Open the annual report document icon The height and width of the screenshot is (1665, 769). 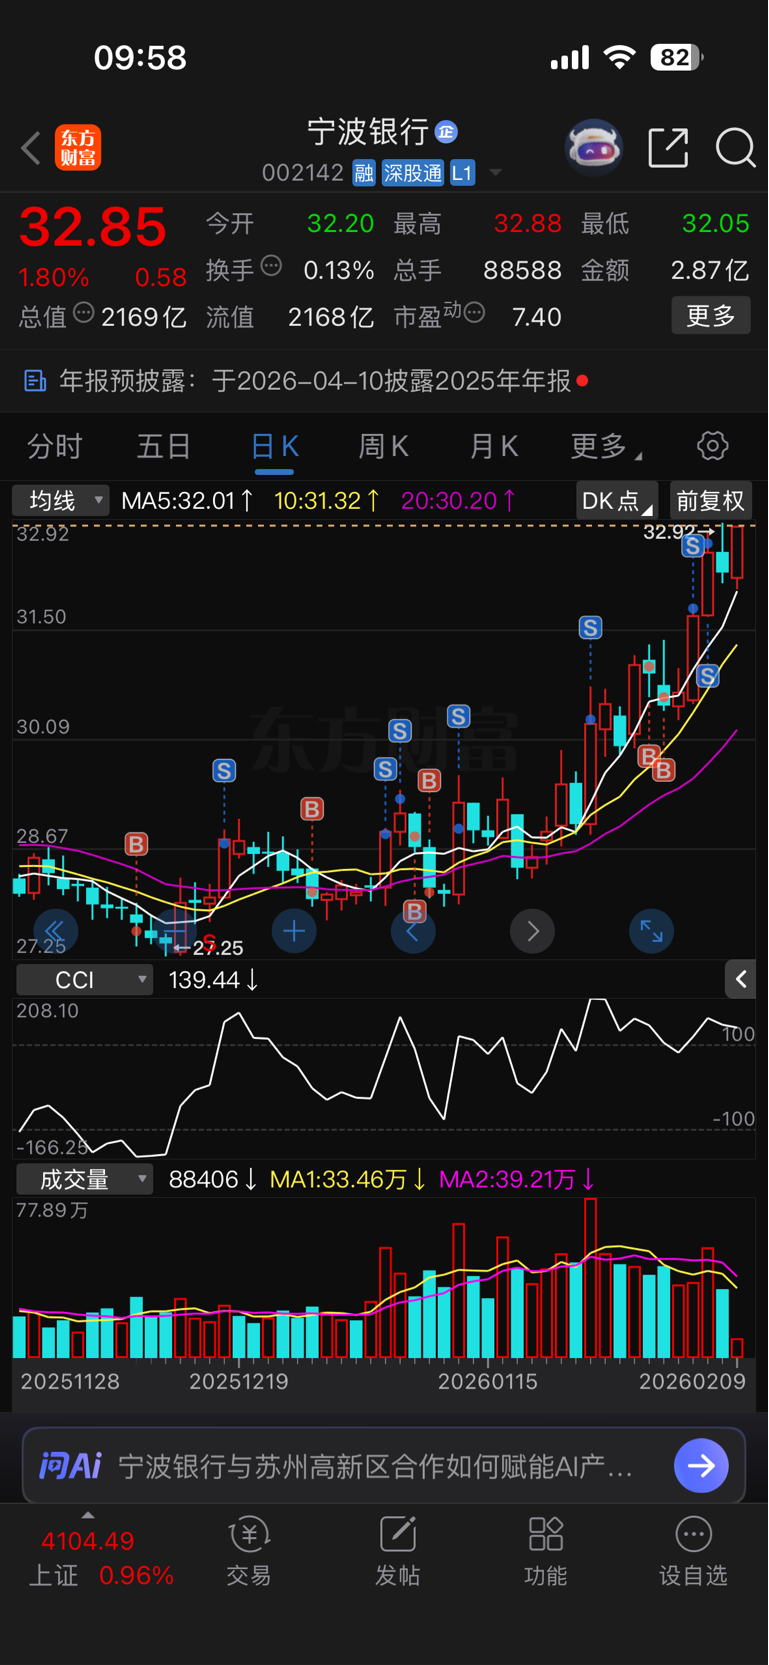click(x=35, y=380)
